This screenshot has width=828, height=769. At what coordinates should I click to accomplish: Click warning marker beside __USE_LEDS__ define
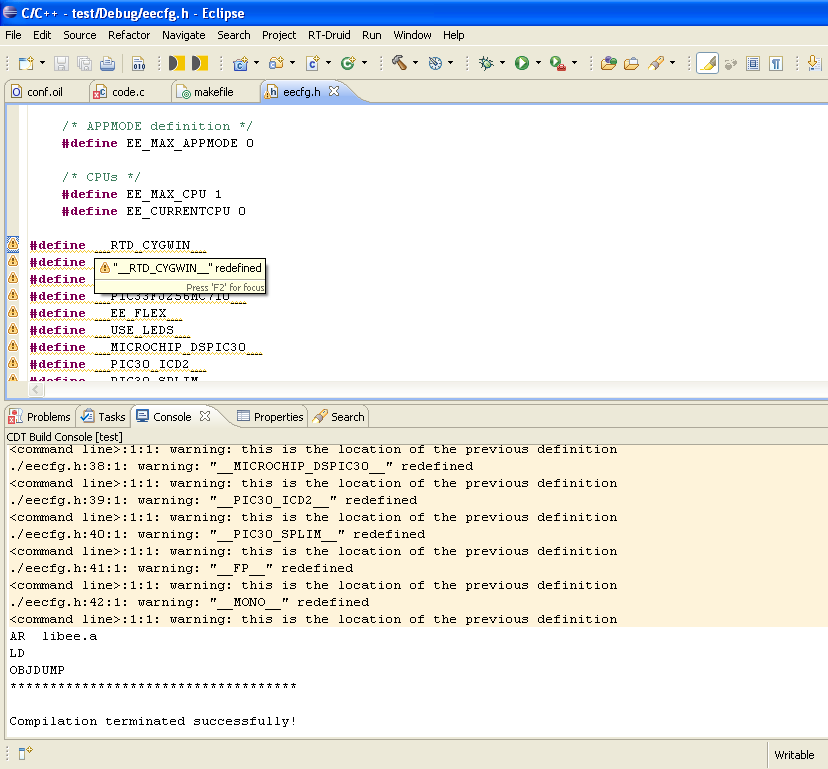13,329
